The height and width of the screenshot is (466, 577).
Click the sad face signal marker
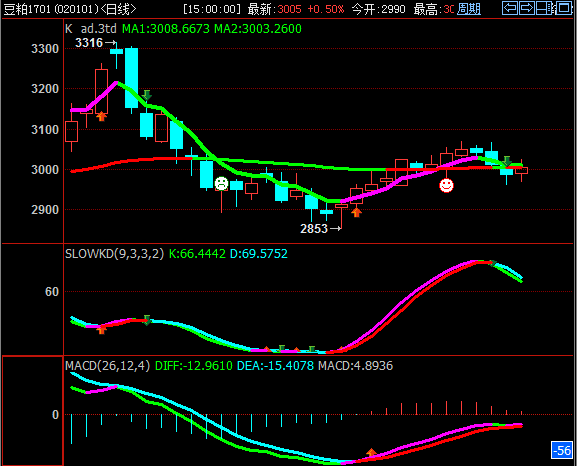click(222, 183)
